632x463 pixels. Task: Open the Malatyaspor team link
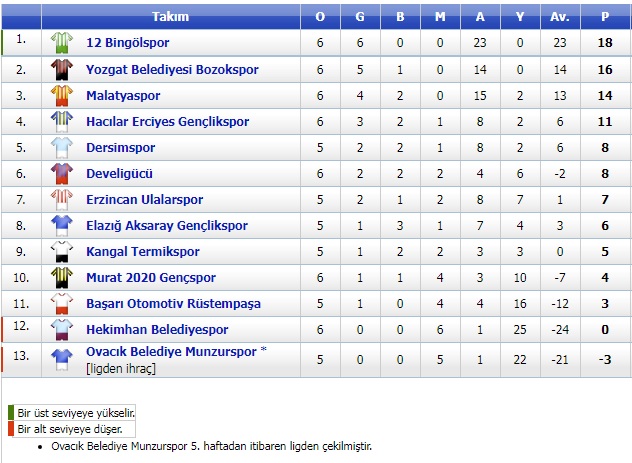123,96
